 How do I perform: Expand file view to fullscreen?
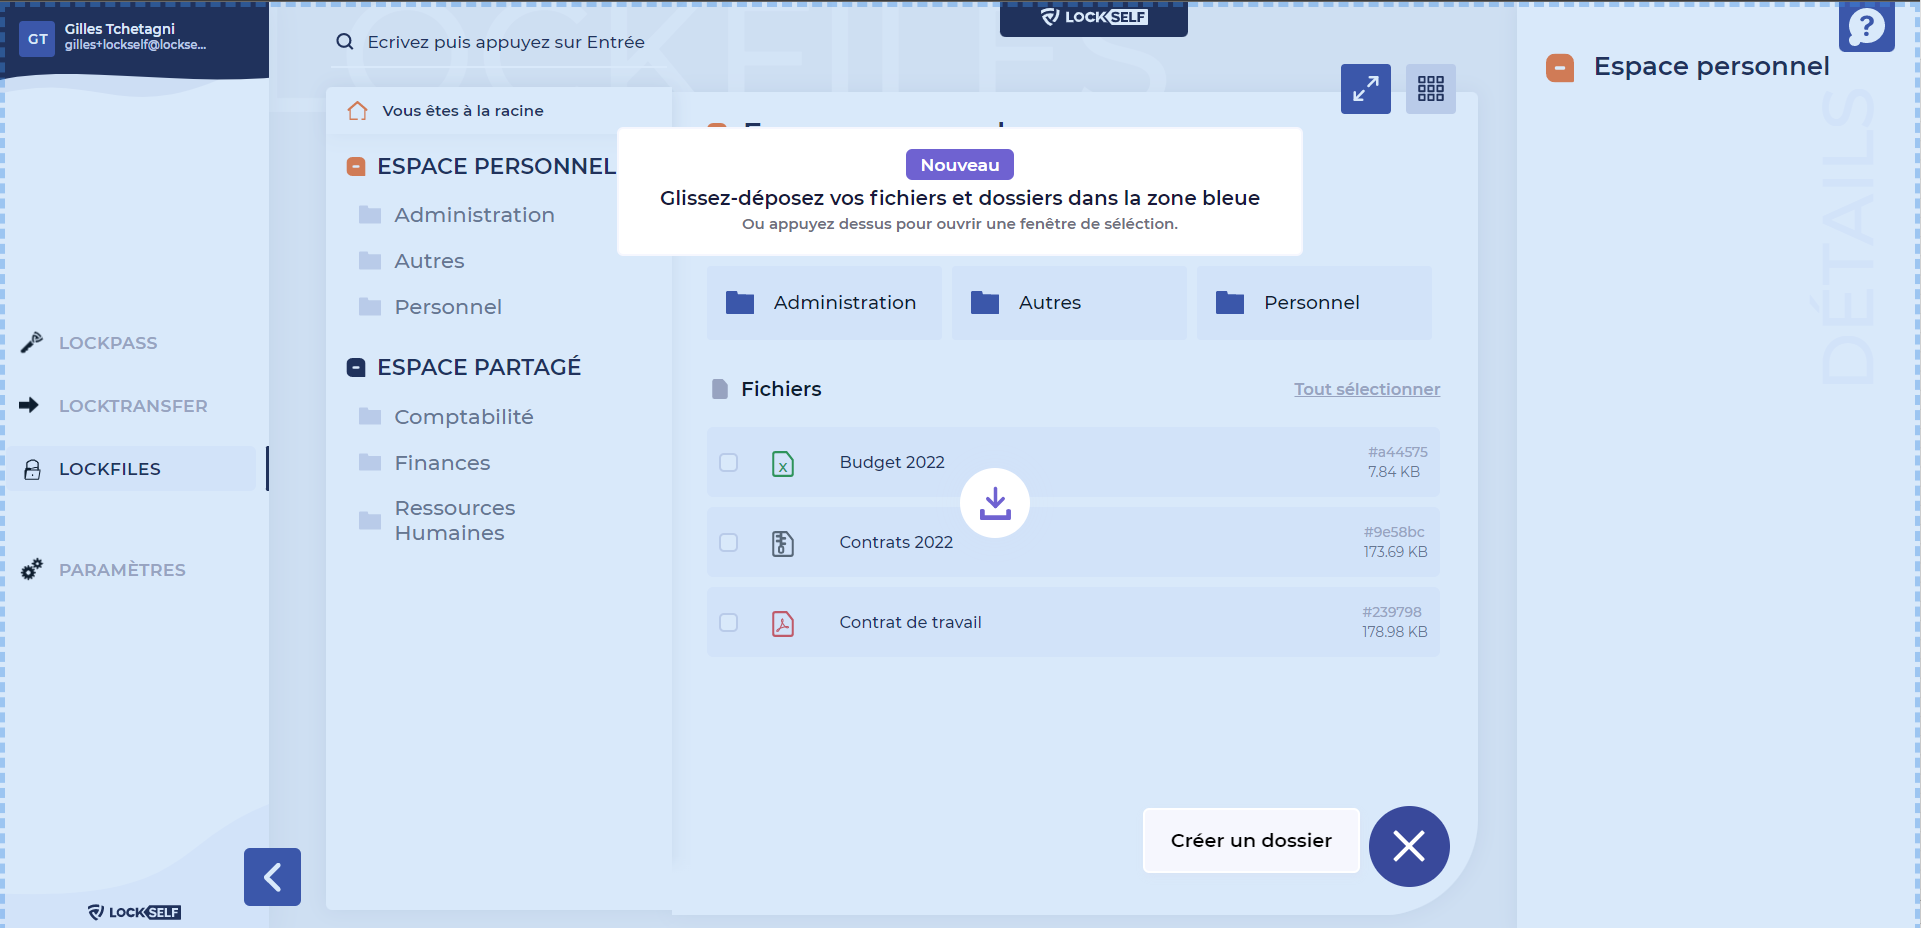[x=1365, y=89]
